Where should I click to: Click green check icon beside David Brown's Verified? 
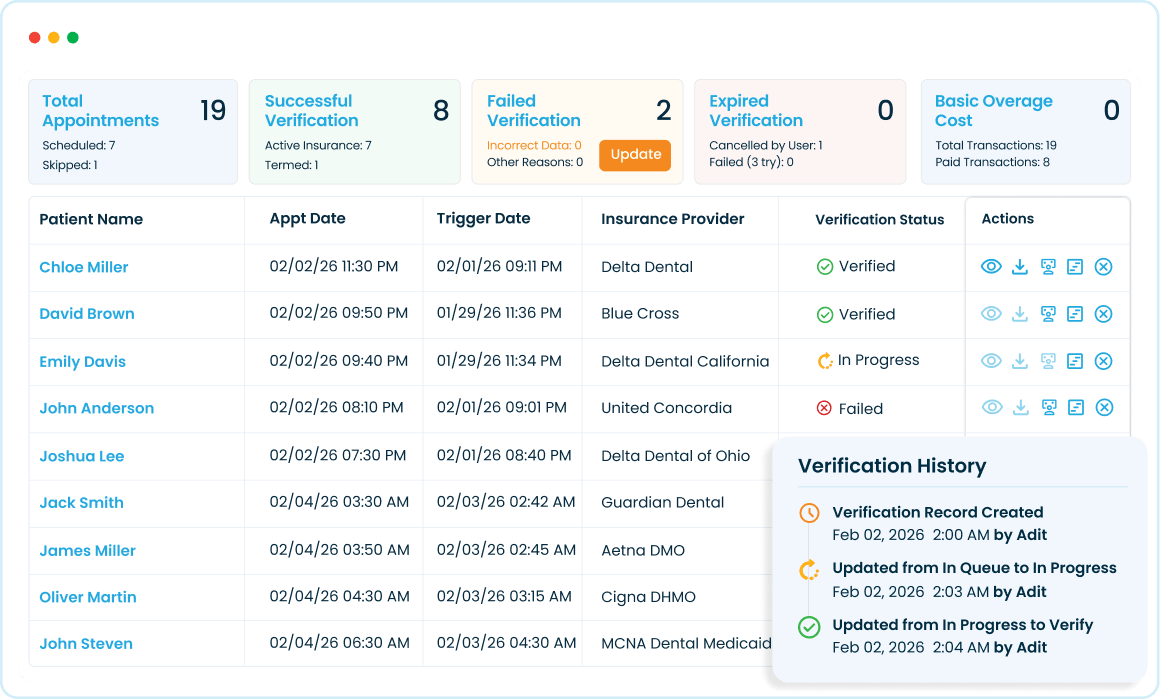825,315
